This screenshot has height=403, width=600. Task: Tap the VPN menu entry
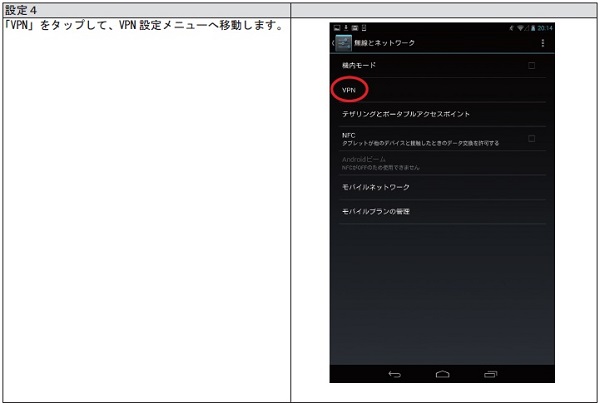tap(349, 90)
